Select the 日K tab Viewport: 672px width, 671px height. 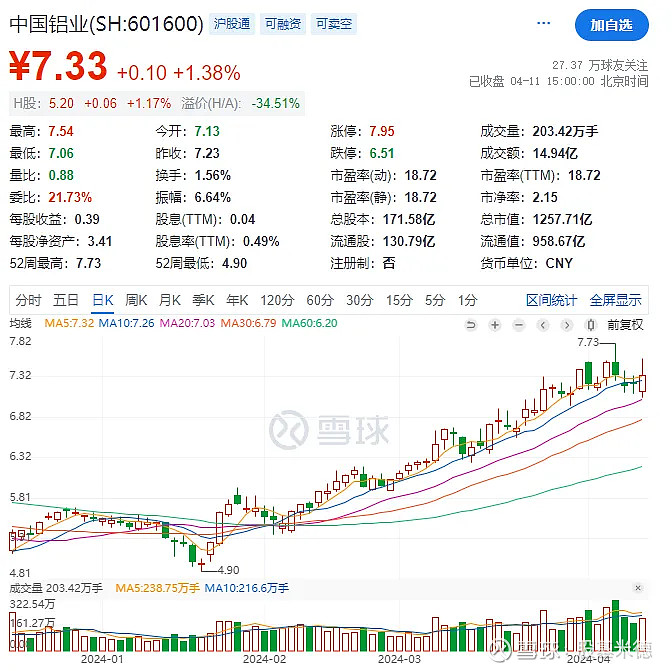tap(103, 300)
